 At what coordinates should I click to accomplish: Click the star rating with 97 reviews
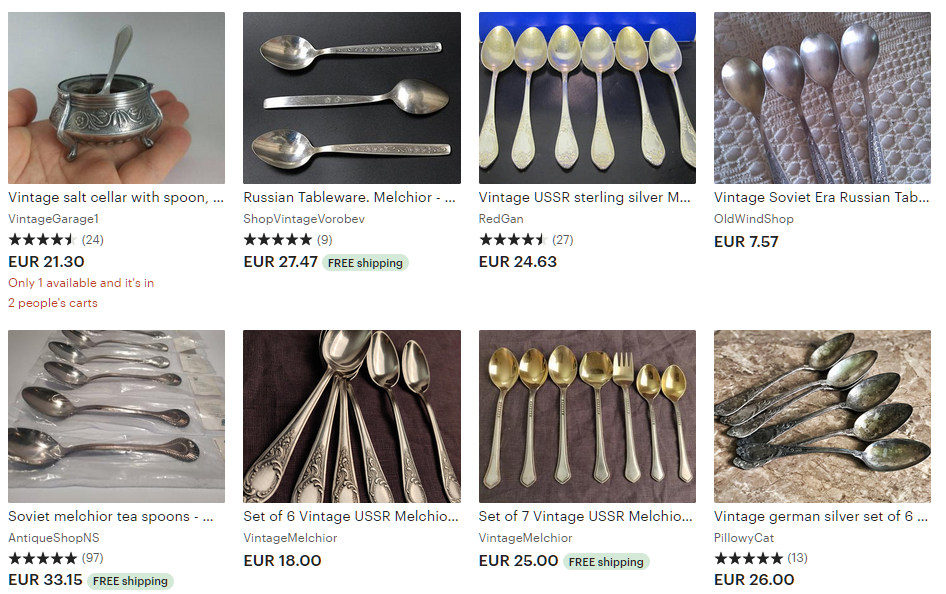[x=56, y=558]
